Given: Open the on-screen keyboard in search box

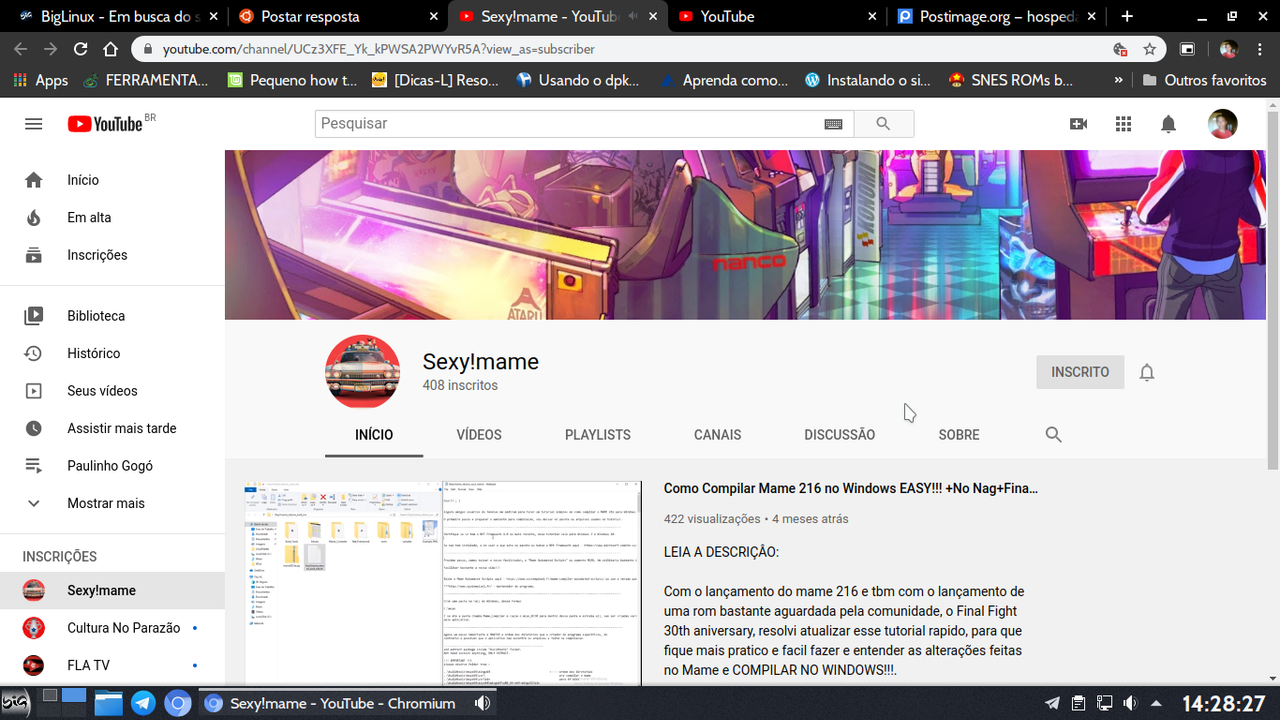Looking at the screenshot, I should point(833,124).
